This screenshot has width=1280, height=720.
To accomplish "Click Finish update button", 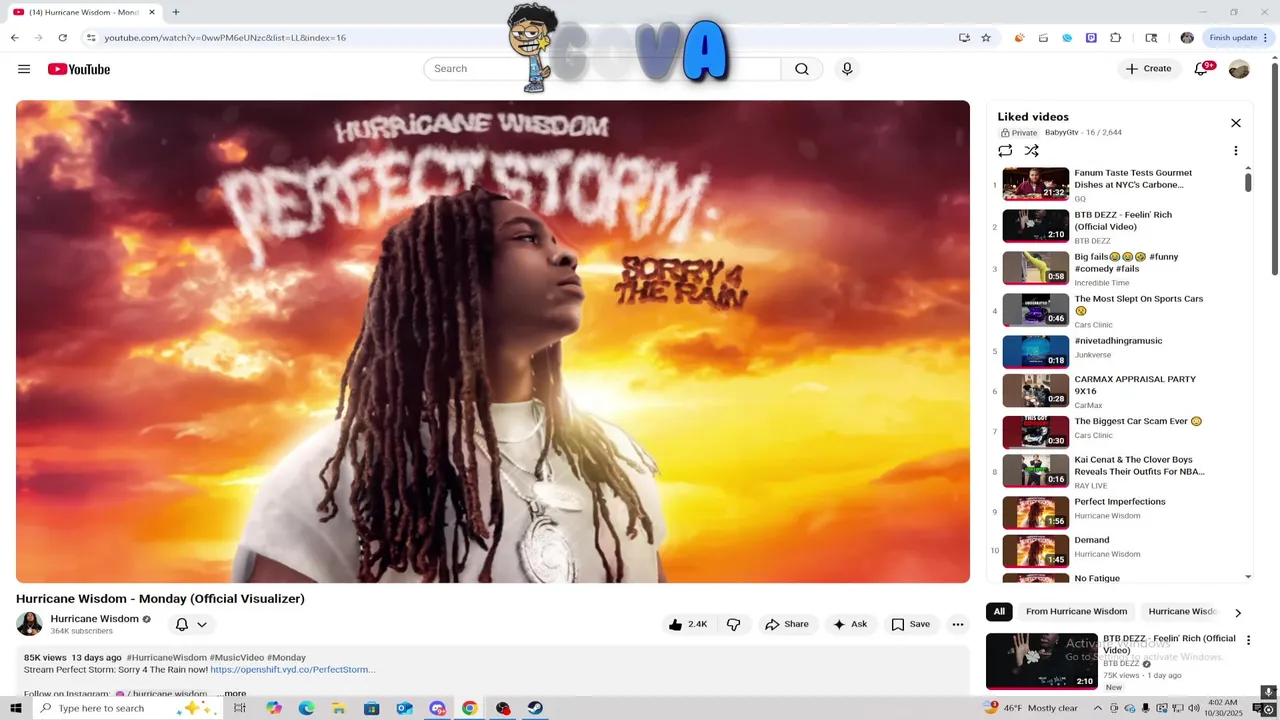I will pyautogui.click(x=1239, y=38).
